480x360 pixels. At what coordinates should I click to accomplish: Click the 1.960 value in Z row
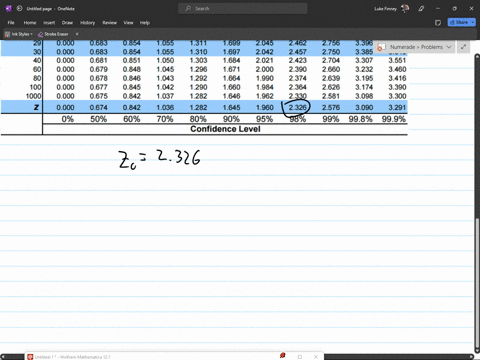coord(264,107)
